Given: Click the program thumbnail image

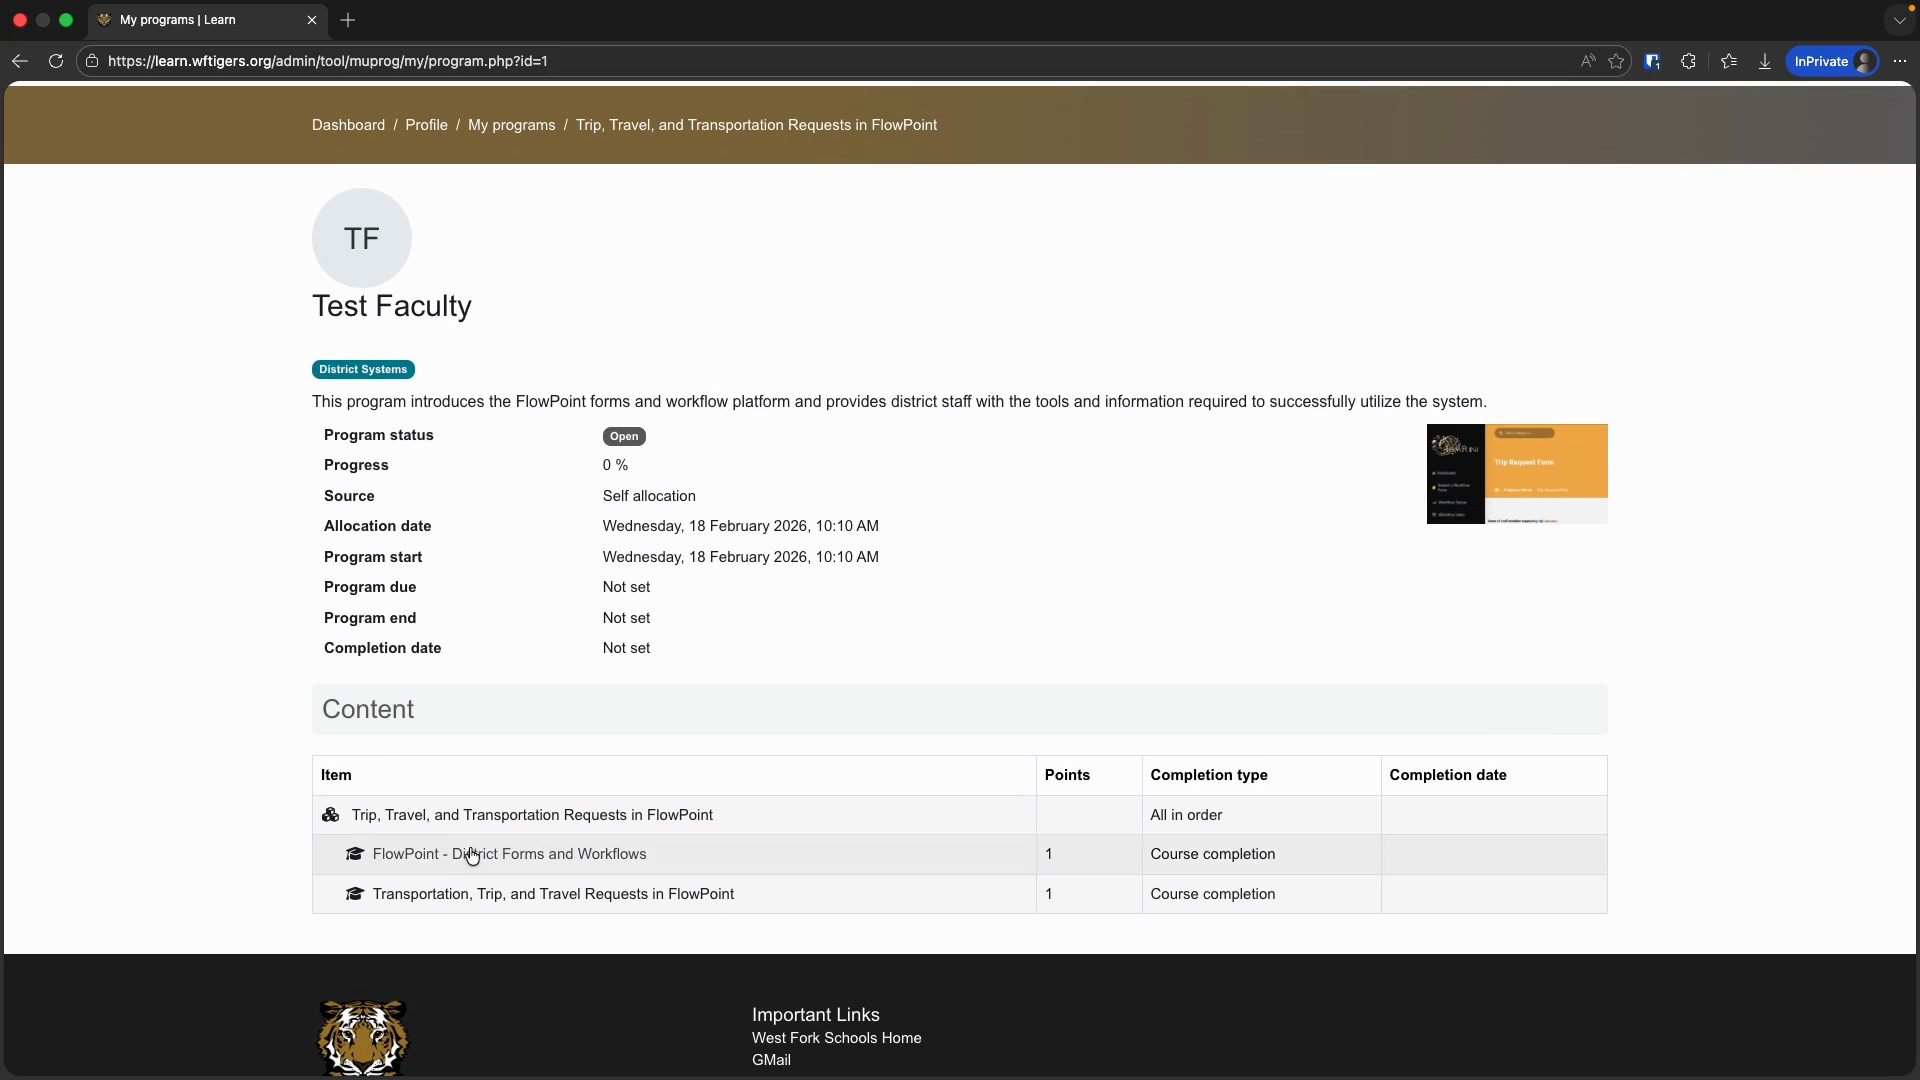Looking at the screenshot, I should point(1516,474).
